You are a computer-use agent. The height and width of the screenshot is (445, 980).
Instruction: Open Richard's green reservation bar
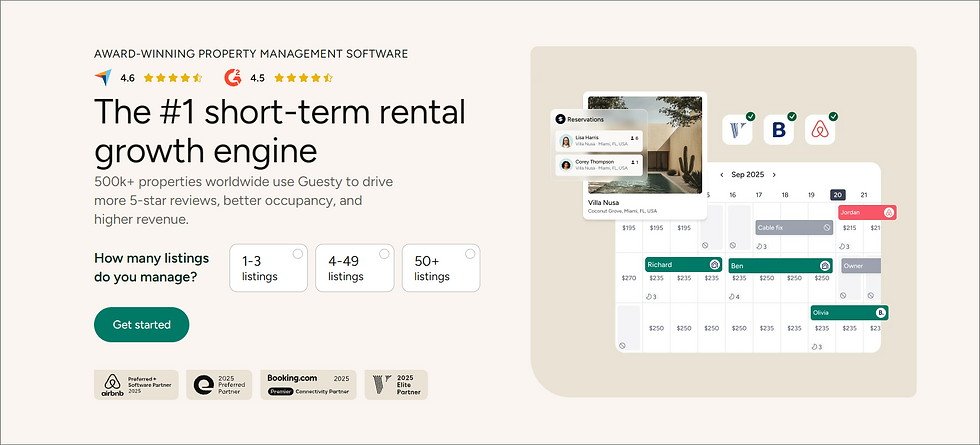[x=683, y=265]
